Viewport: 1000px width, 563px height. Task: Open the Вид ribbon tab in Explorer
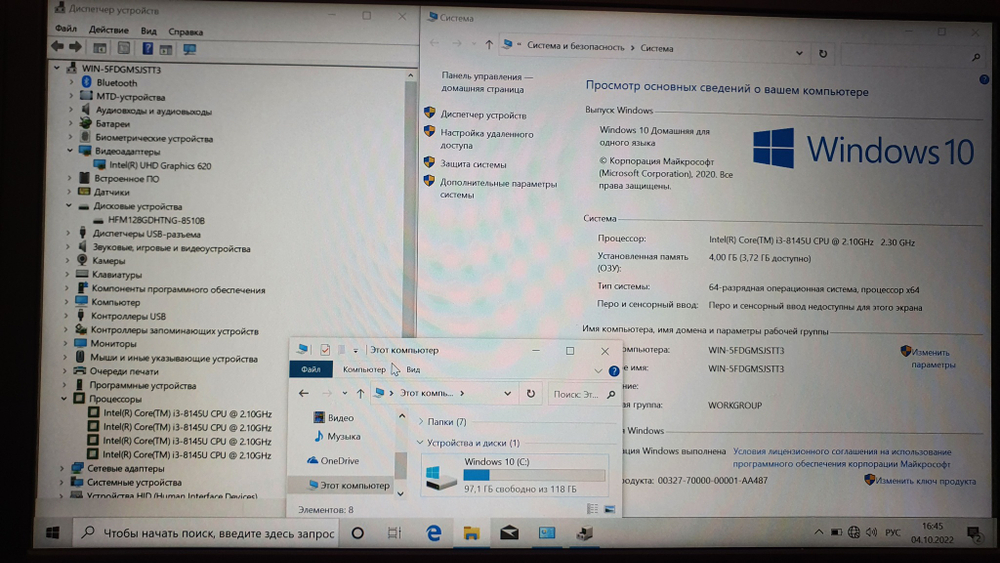point(413,370)
